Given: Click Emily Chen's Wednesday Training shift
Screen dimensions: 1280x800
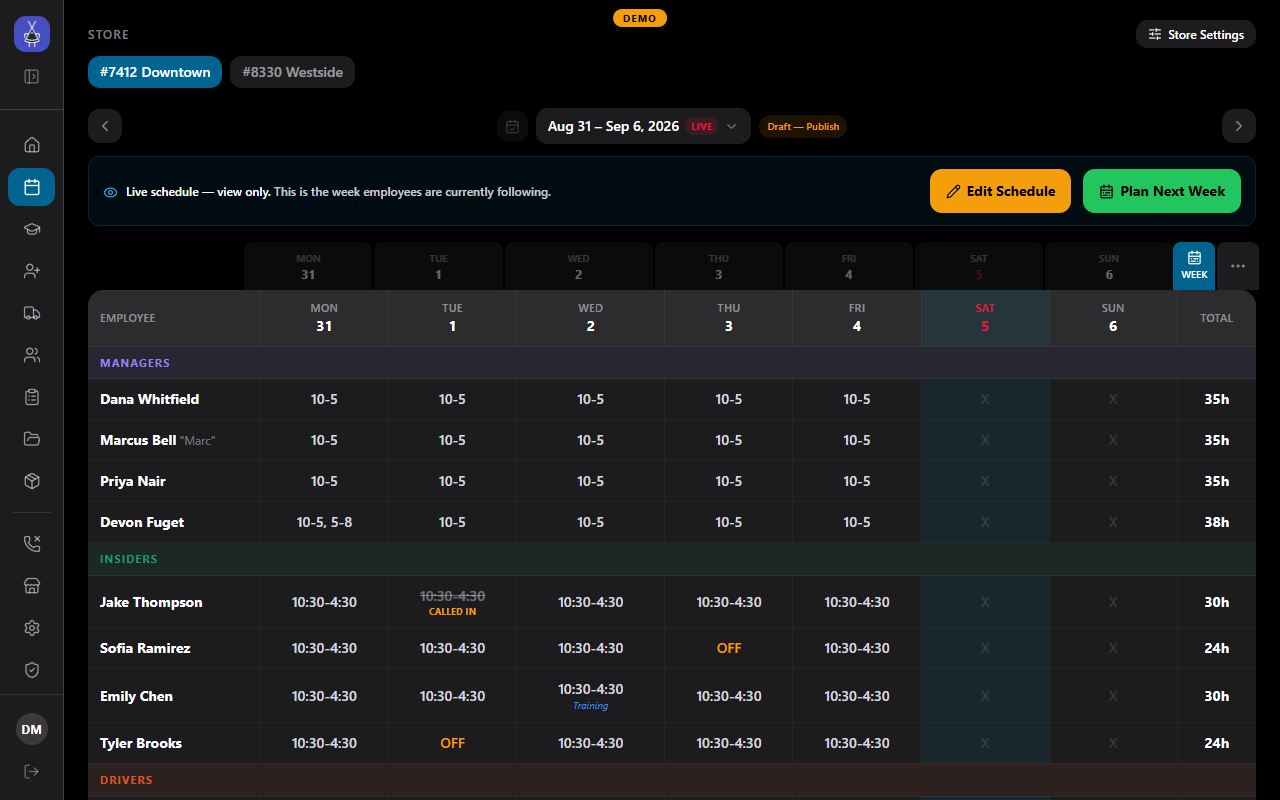Looking at the screenshot, I should click(x=591, y=696).
